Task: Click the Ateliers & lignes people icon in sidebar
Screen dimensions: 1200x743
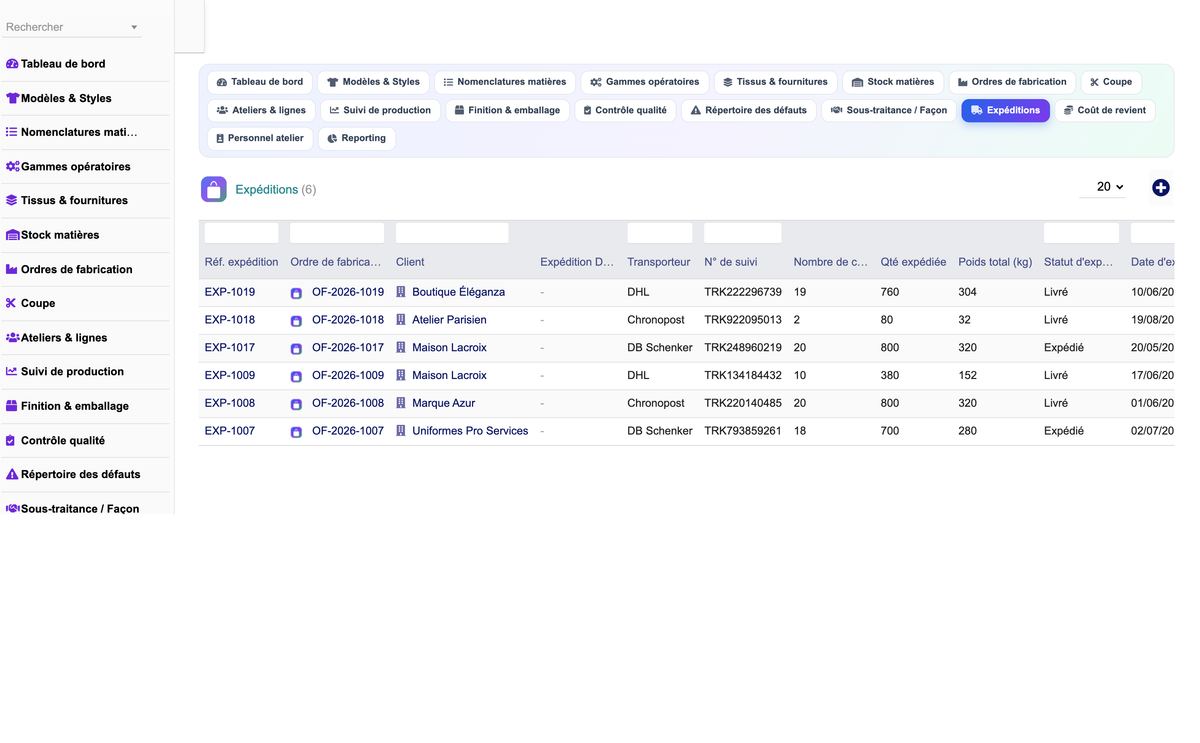Action: pos(12,337)
